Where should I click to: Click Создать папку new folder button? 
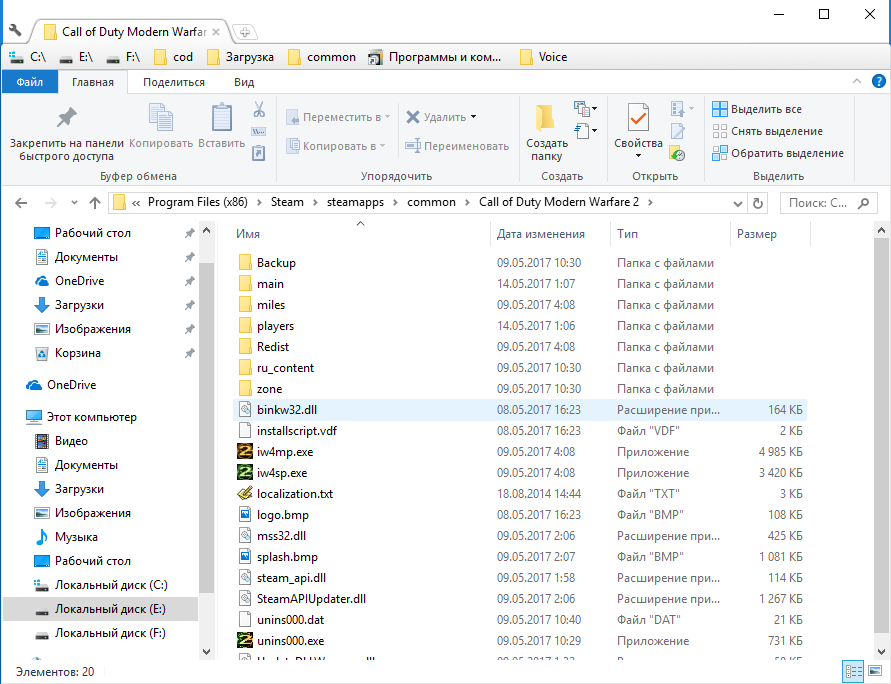(x=547, y=132)
